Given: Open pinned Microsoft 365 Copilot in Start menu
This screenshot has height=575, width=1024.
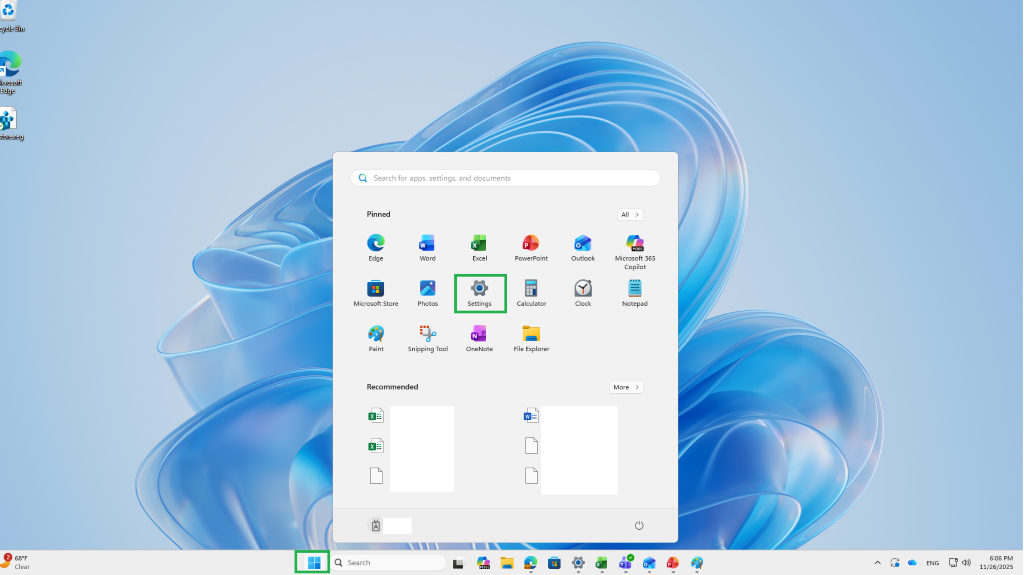Looking at the screenshot, I should pos(635,252).
